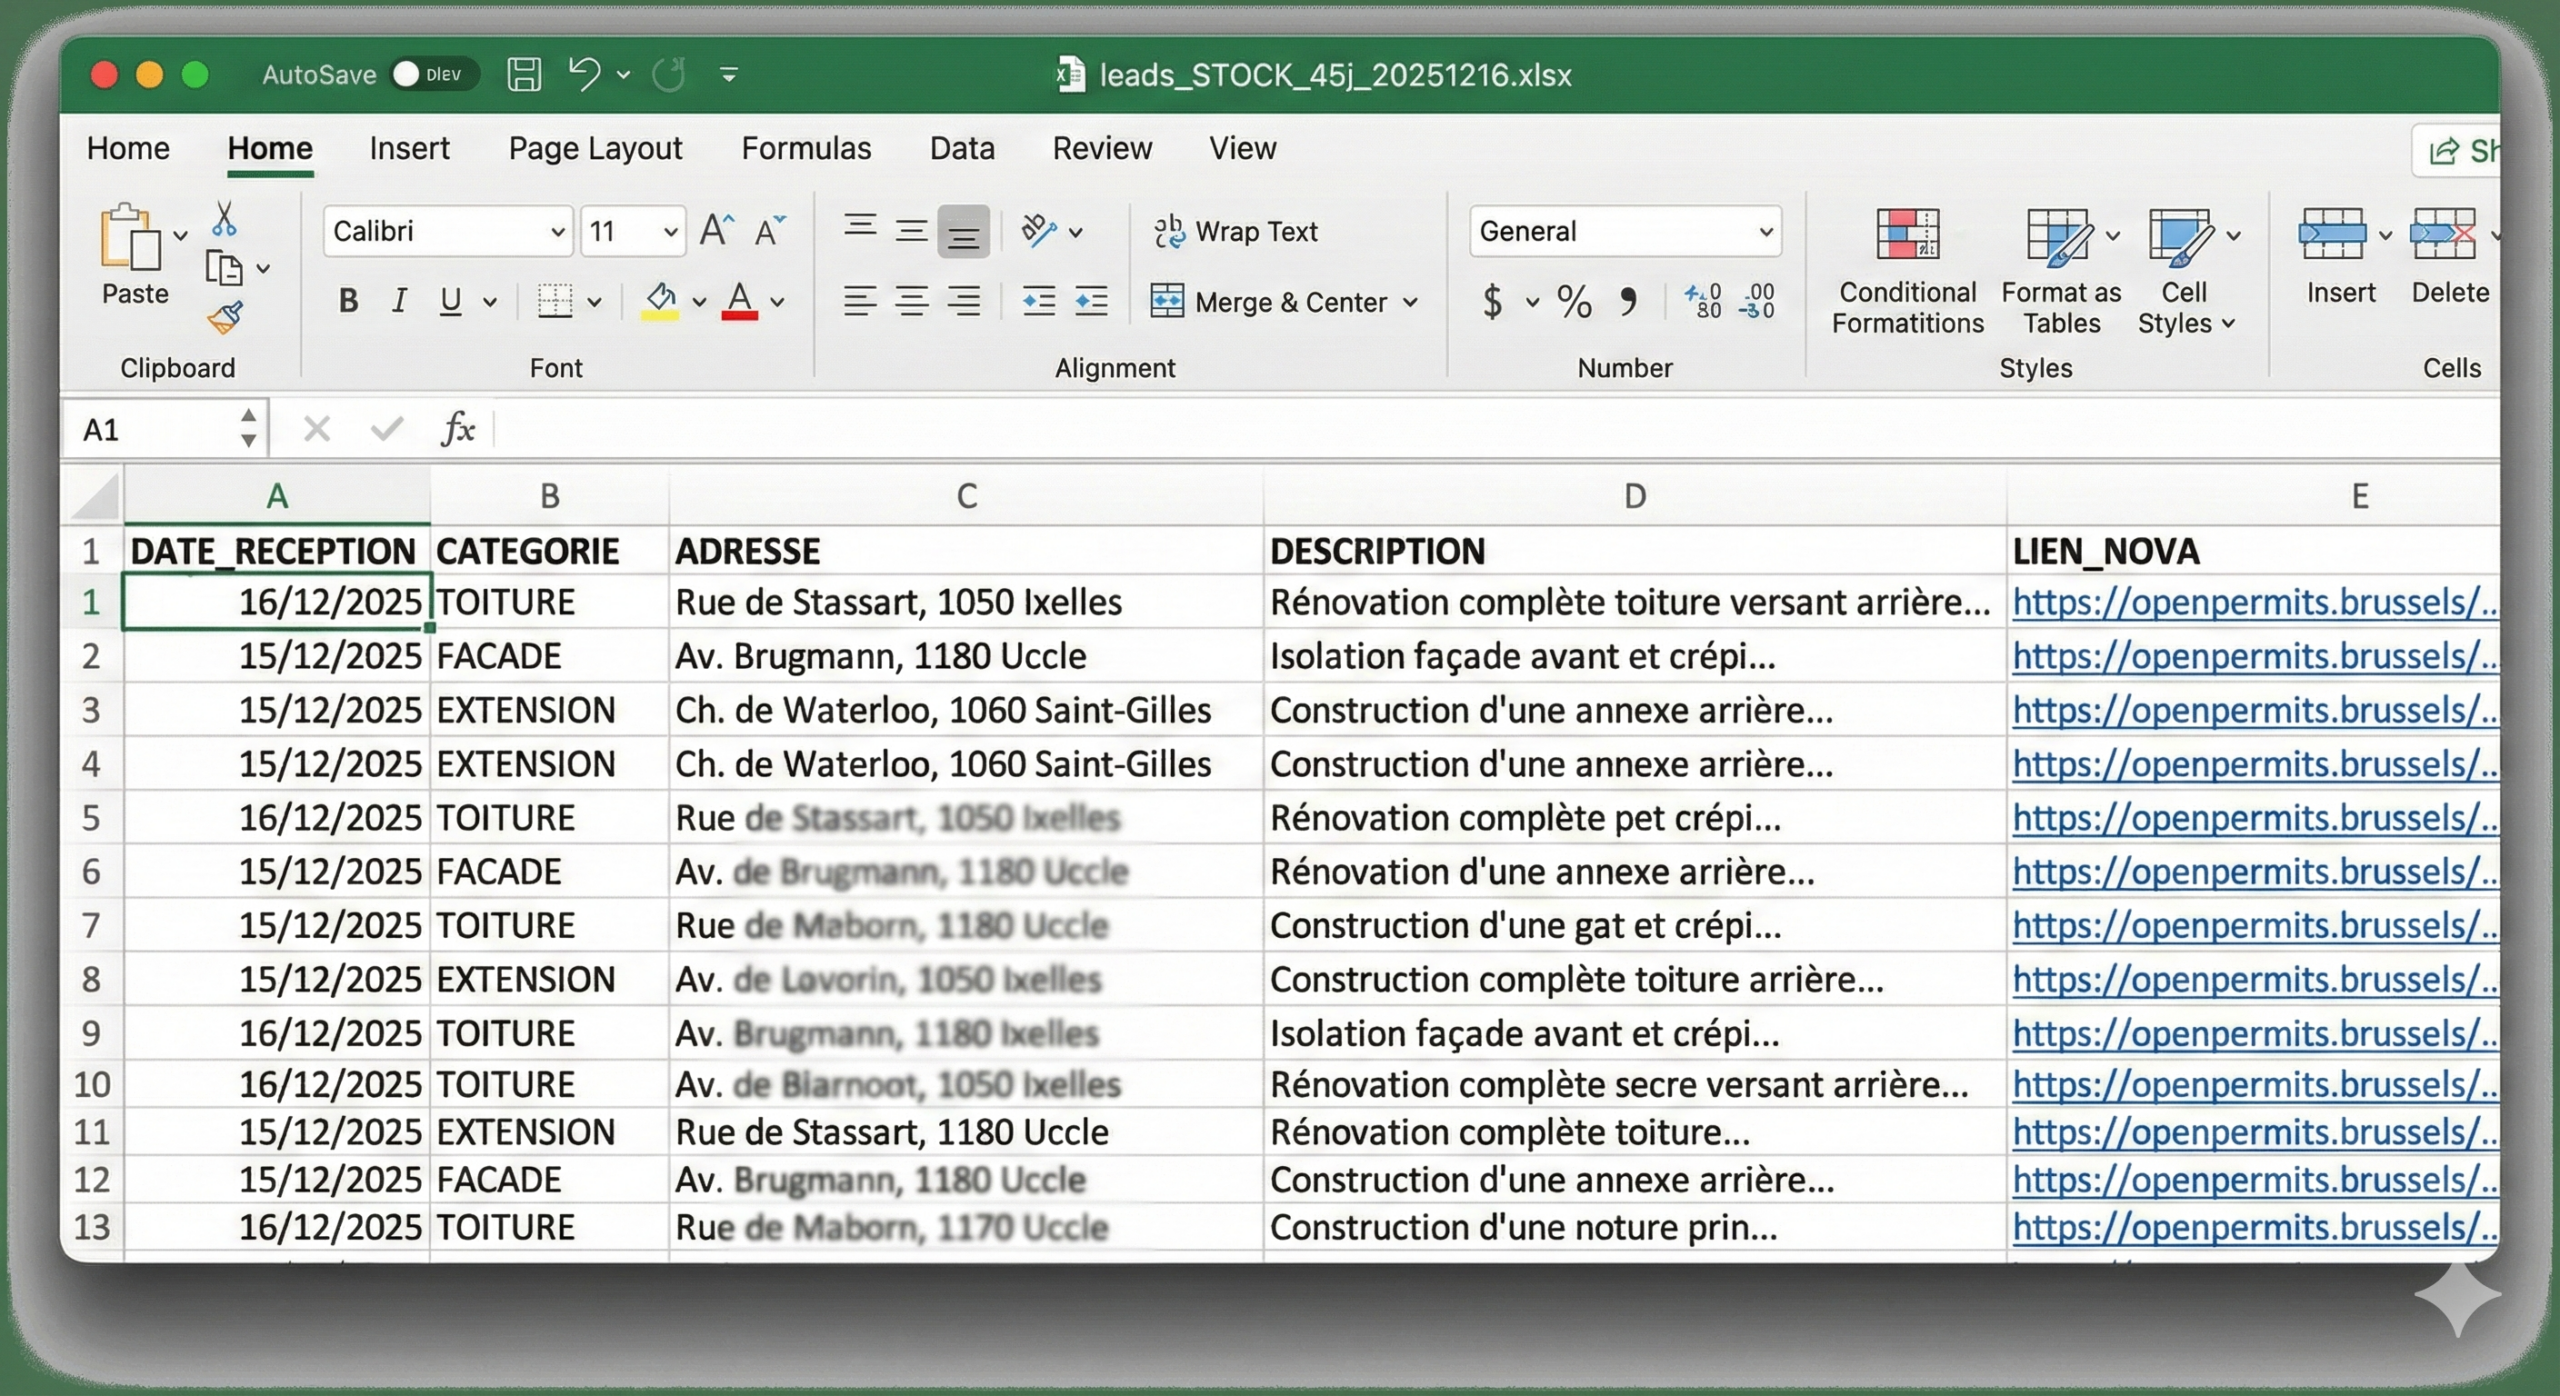Click the Increase Font Size icon
2560x1396 pixels.
[x=716, y=231]
